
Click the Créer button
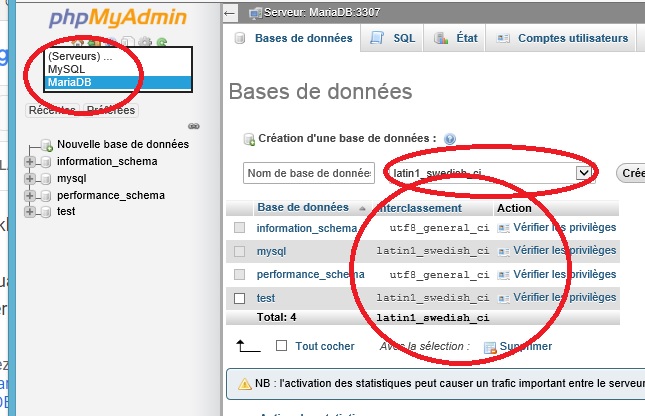pyautogui.click(x=631, y=173)
